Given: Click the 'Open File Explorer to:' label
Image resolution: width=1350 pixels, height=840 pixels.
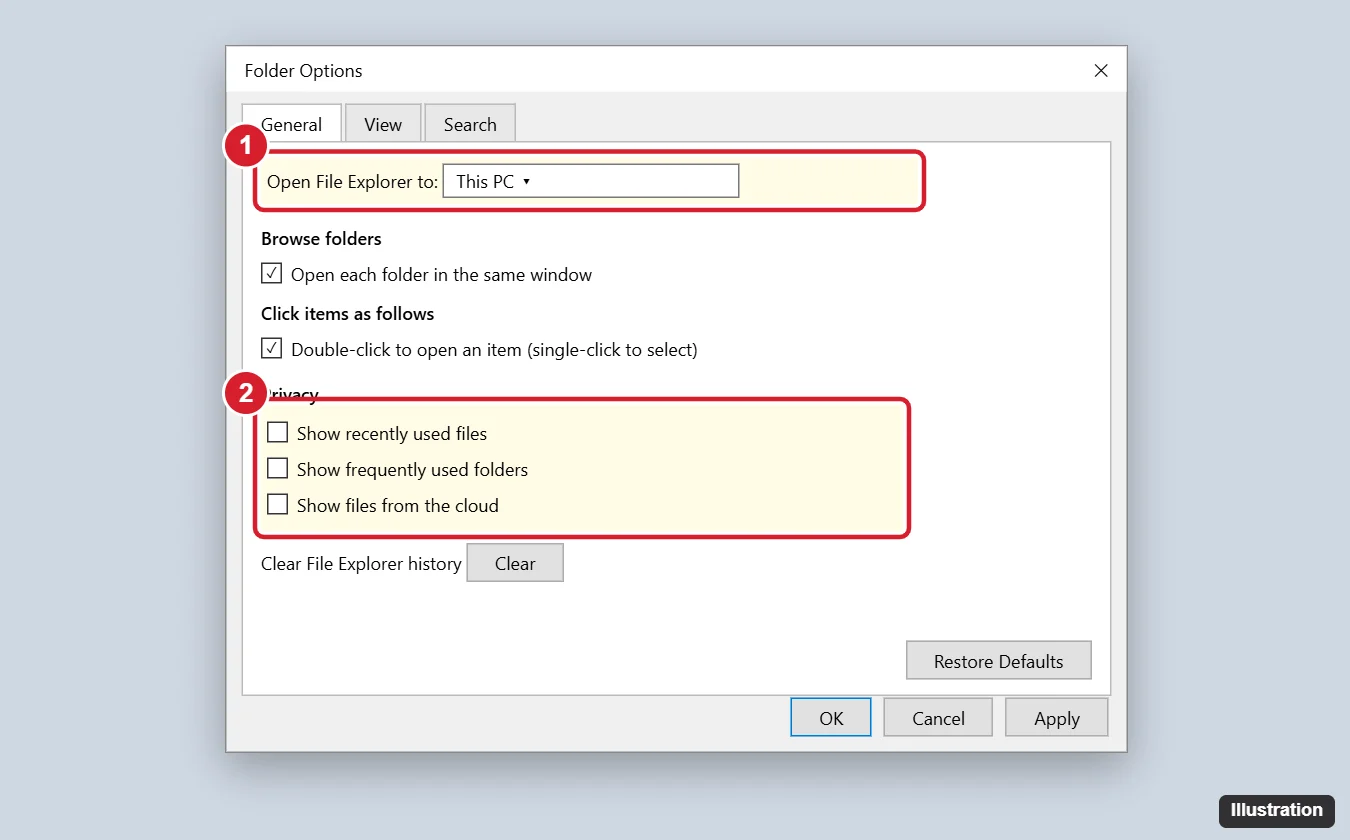Looking at the screenshot, I should 352,182.
